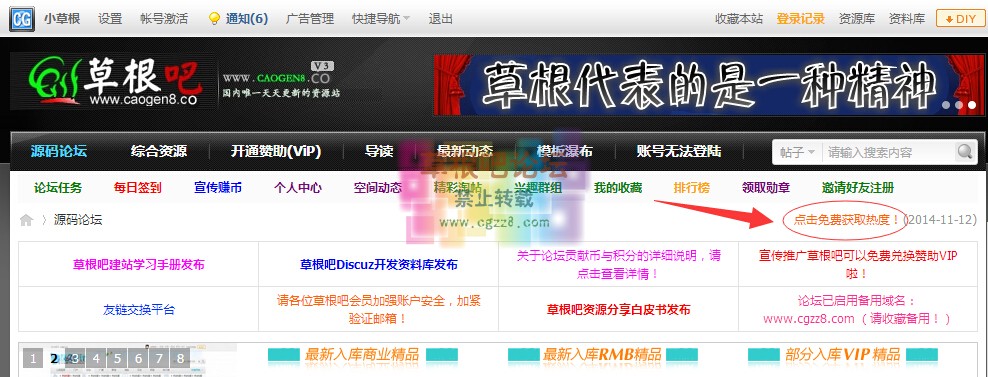
Task: Click 最新入库商业精品 heading
Action: click(x=362, y=354)
